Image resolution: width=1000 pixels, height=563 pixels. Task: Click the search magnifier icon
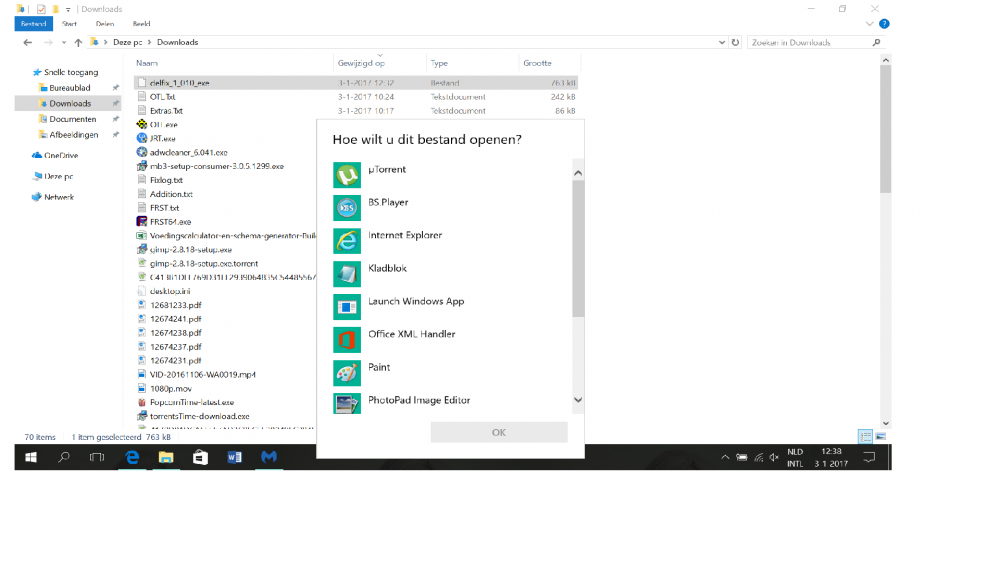pyautogui.click(x=877, y=42)
